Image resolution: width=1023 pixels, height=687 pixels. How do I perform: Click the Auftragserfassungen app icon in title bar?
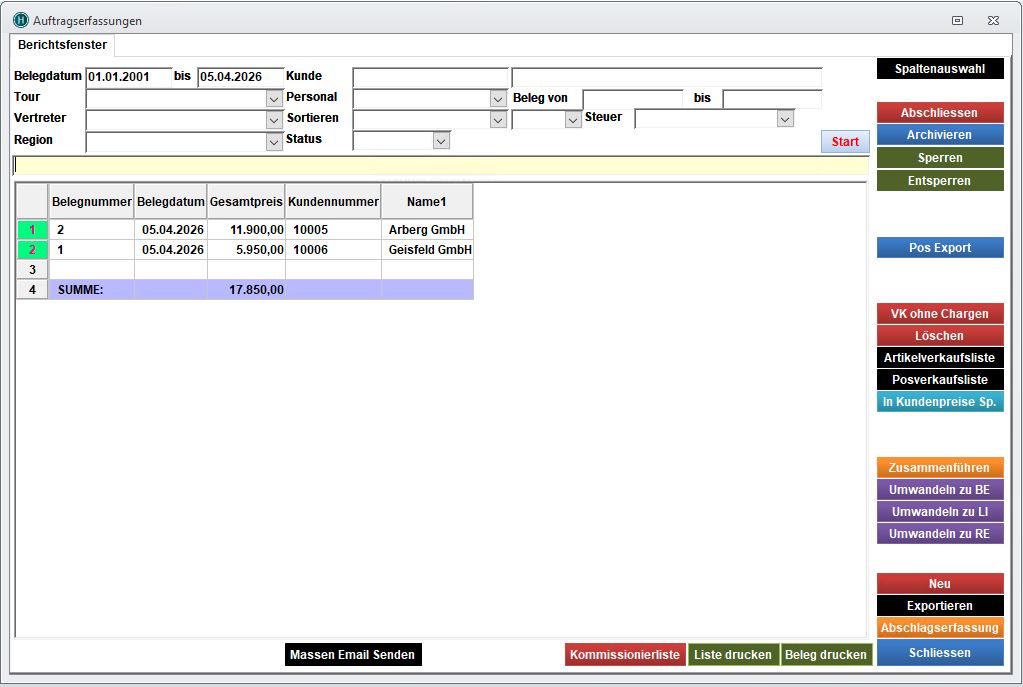coord(20,20)
